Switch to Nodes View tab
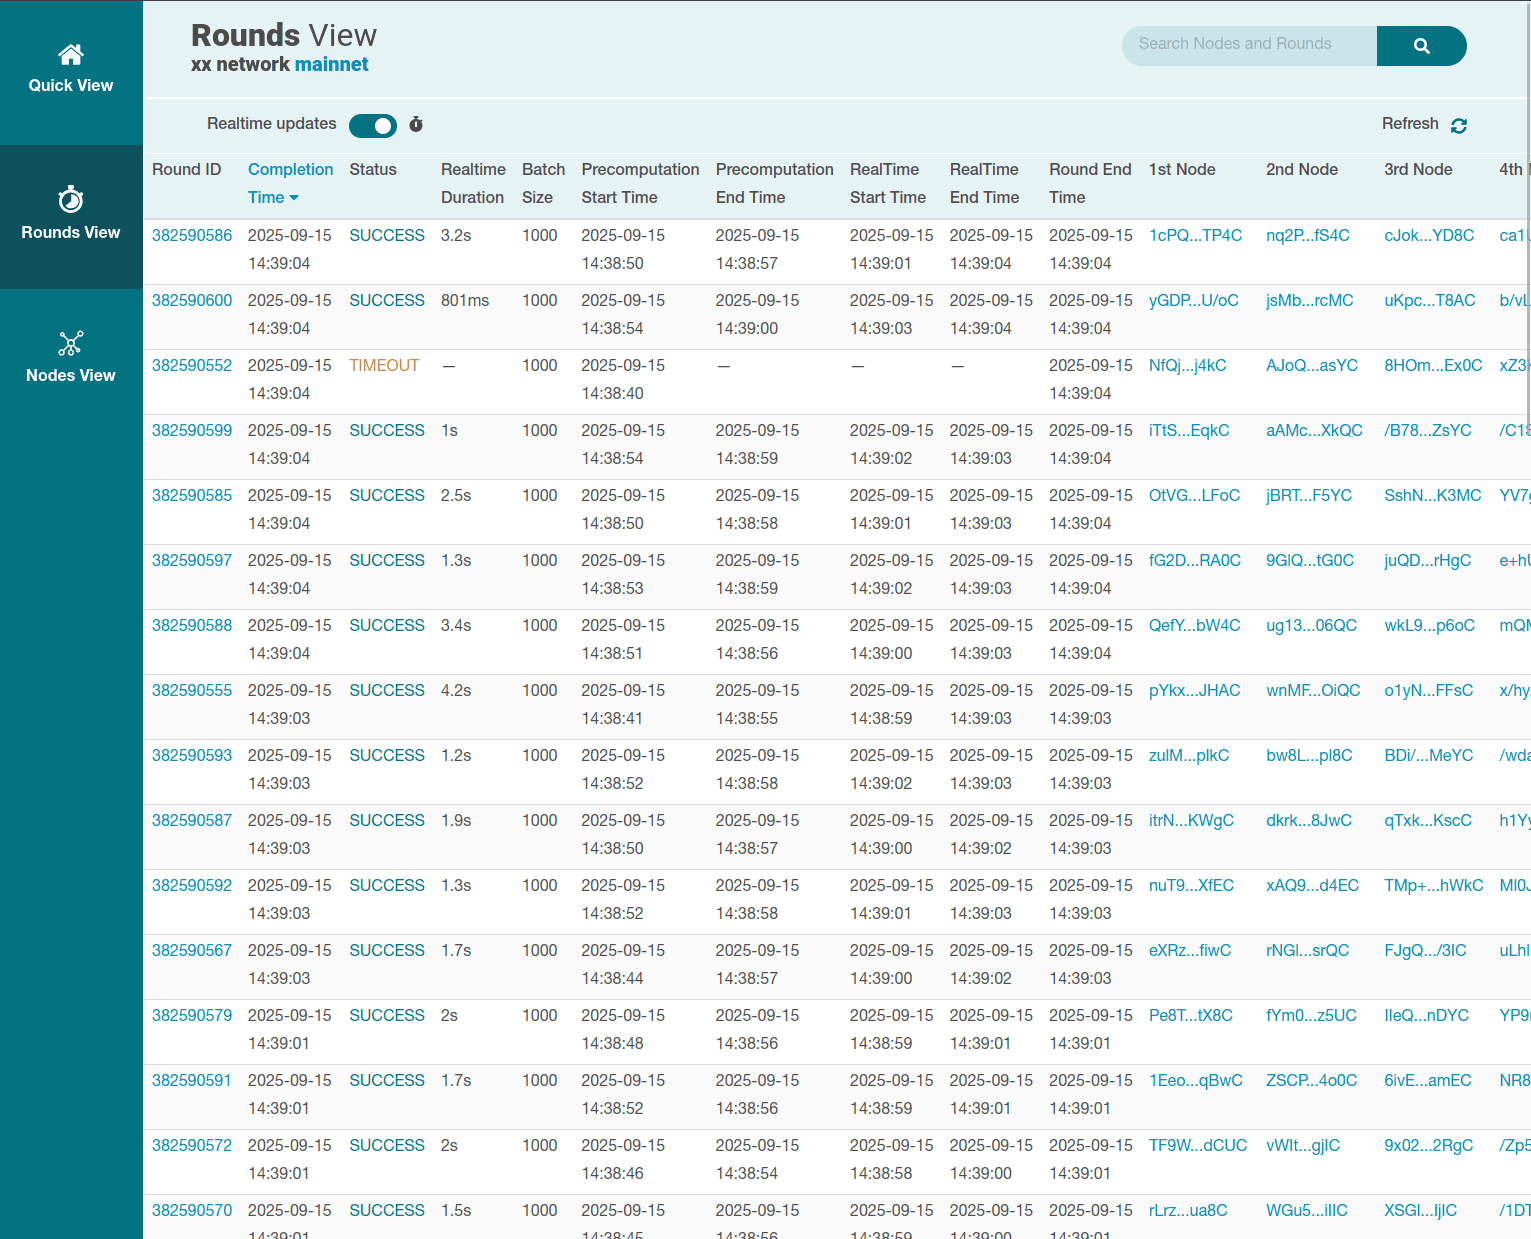The width and height of the screenshot is (1531, 1239). tap(71, 375)
